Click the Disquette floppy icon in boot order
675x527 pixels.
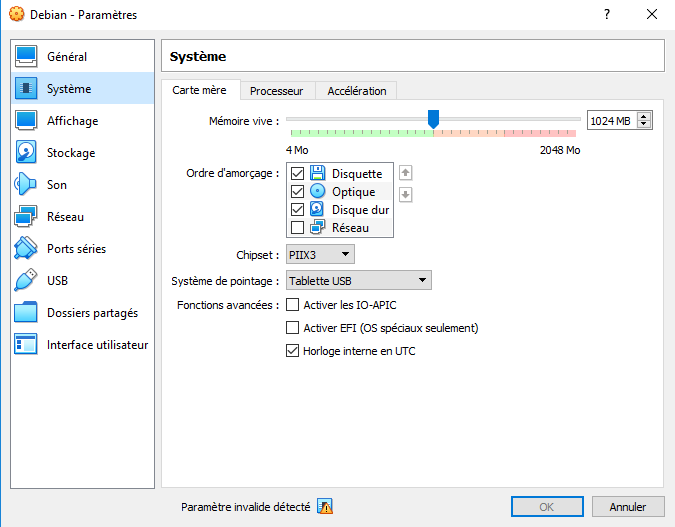(318, 173)
